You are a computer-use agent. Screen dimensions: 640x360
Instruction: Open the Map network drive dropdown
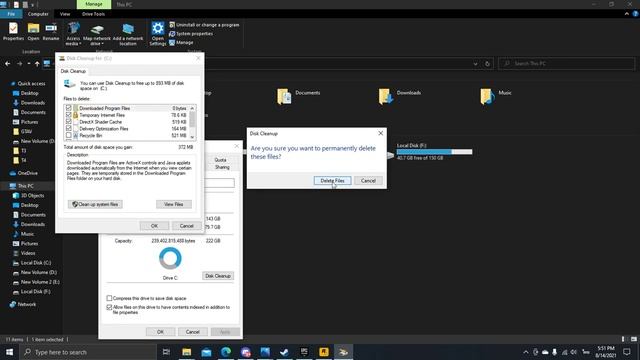tap(97, 34)
